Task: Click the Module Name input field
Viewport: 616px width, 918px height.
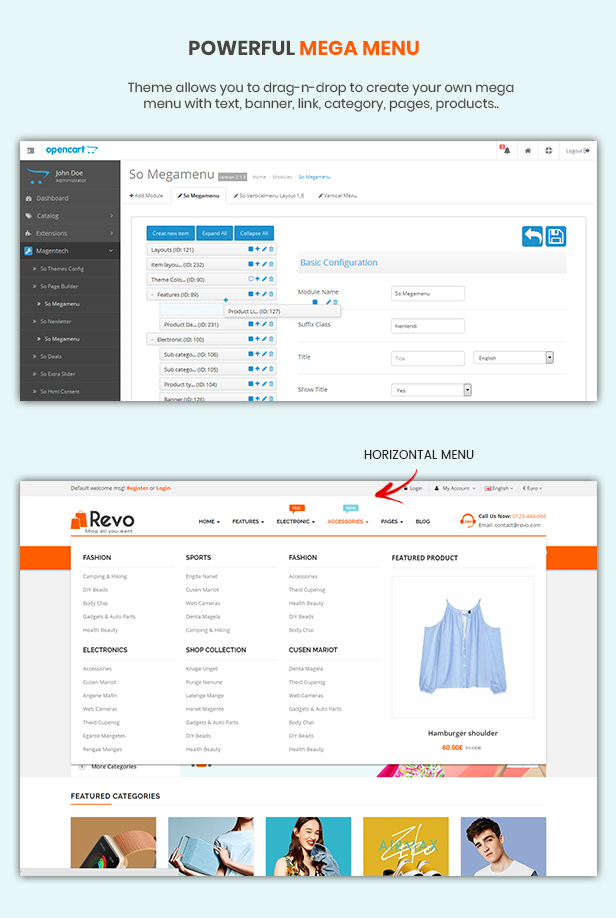Action: click(427, 293)
